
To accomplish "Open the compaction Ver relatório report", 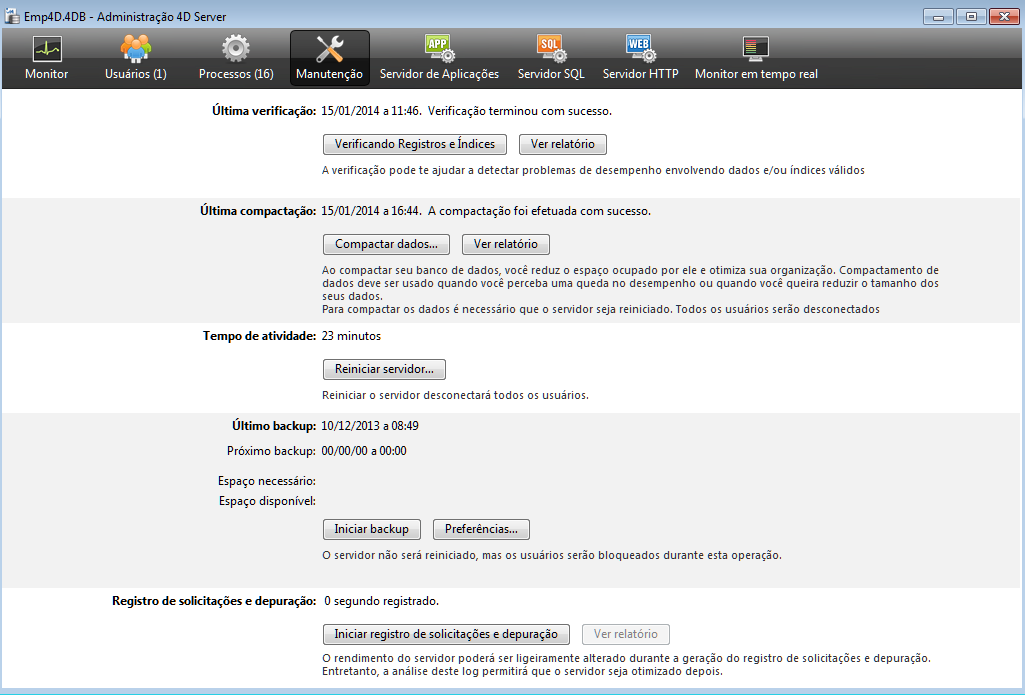I will coord(505,244).
